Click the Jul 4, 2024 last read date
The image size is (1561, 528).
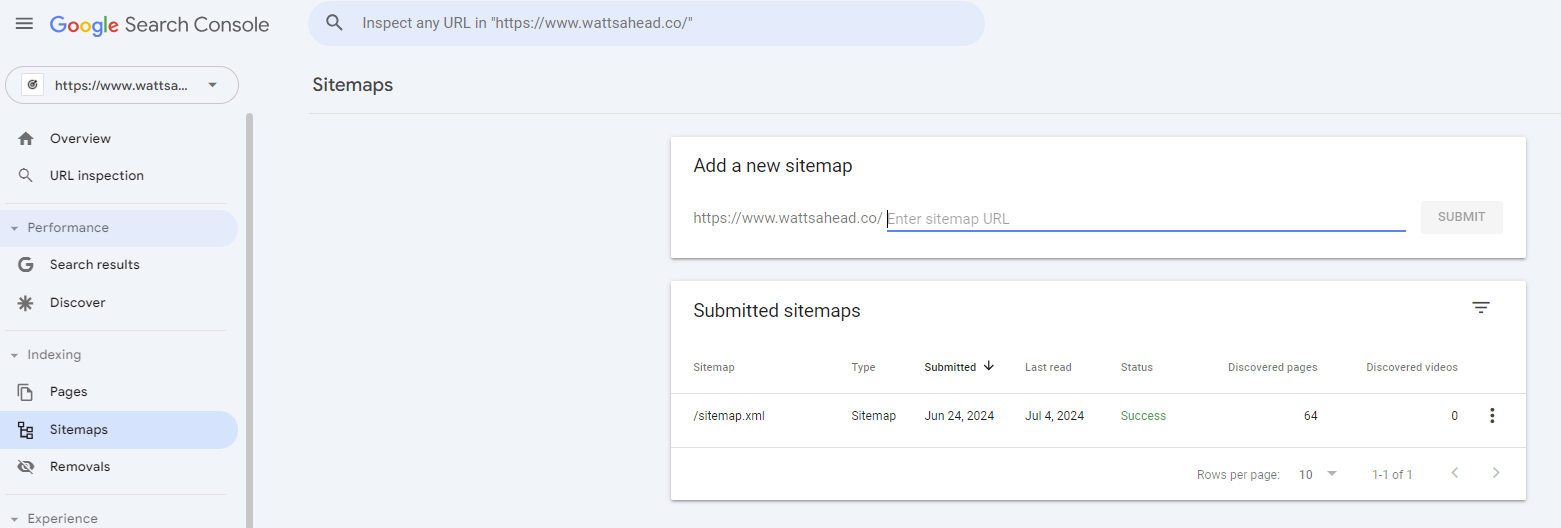(x=1054, y=416)
